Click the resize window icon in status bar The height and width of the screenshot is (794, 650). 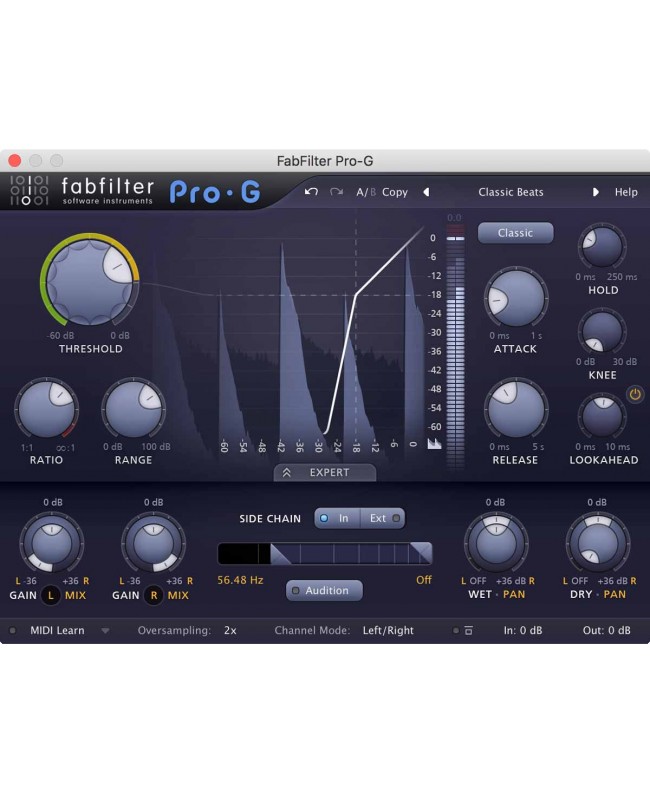[469, 631]
